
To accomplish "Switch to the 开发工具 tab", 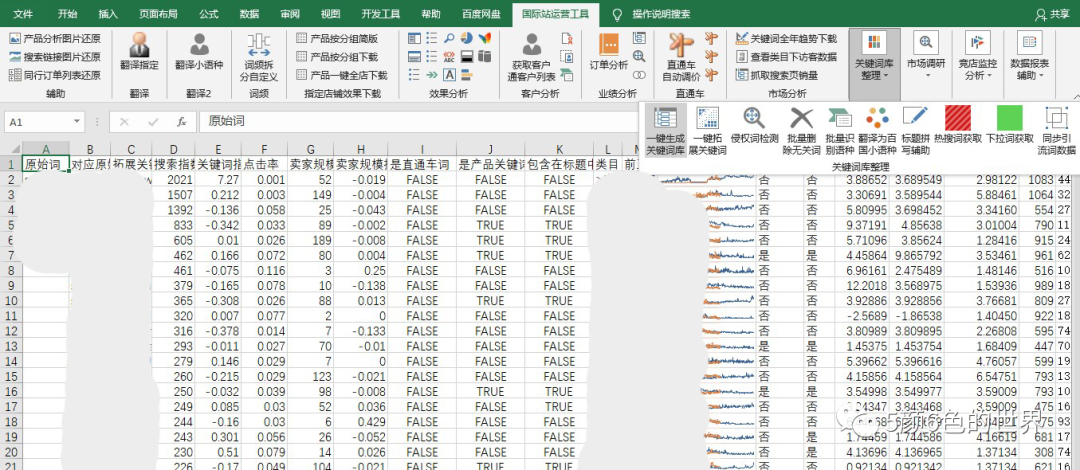I will (x=381, y=13).
